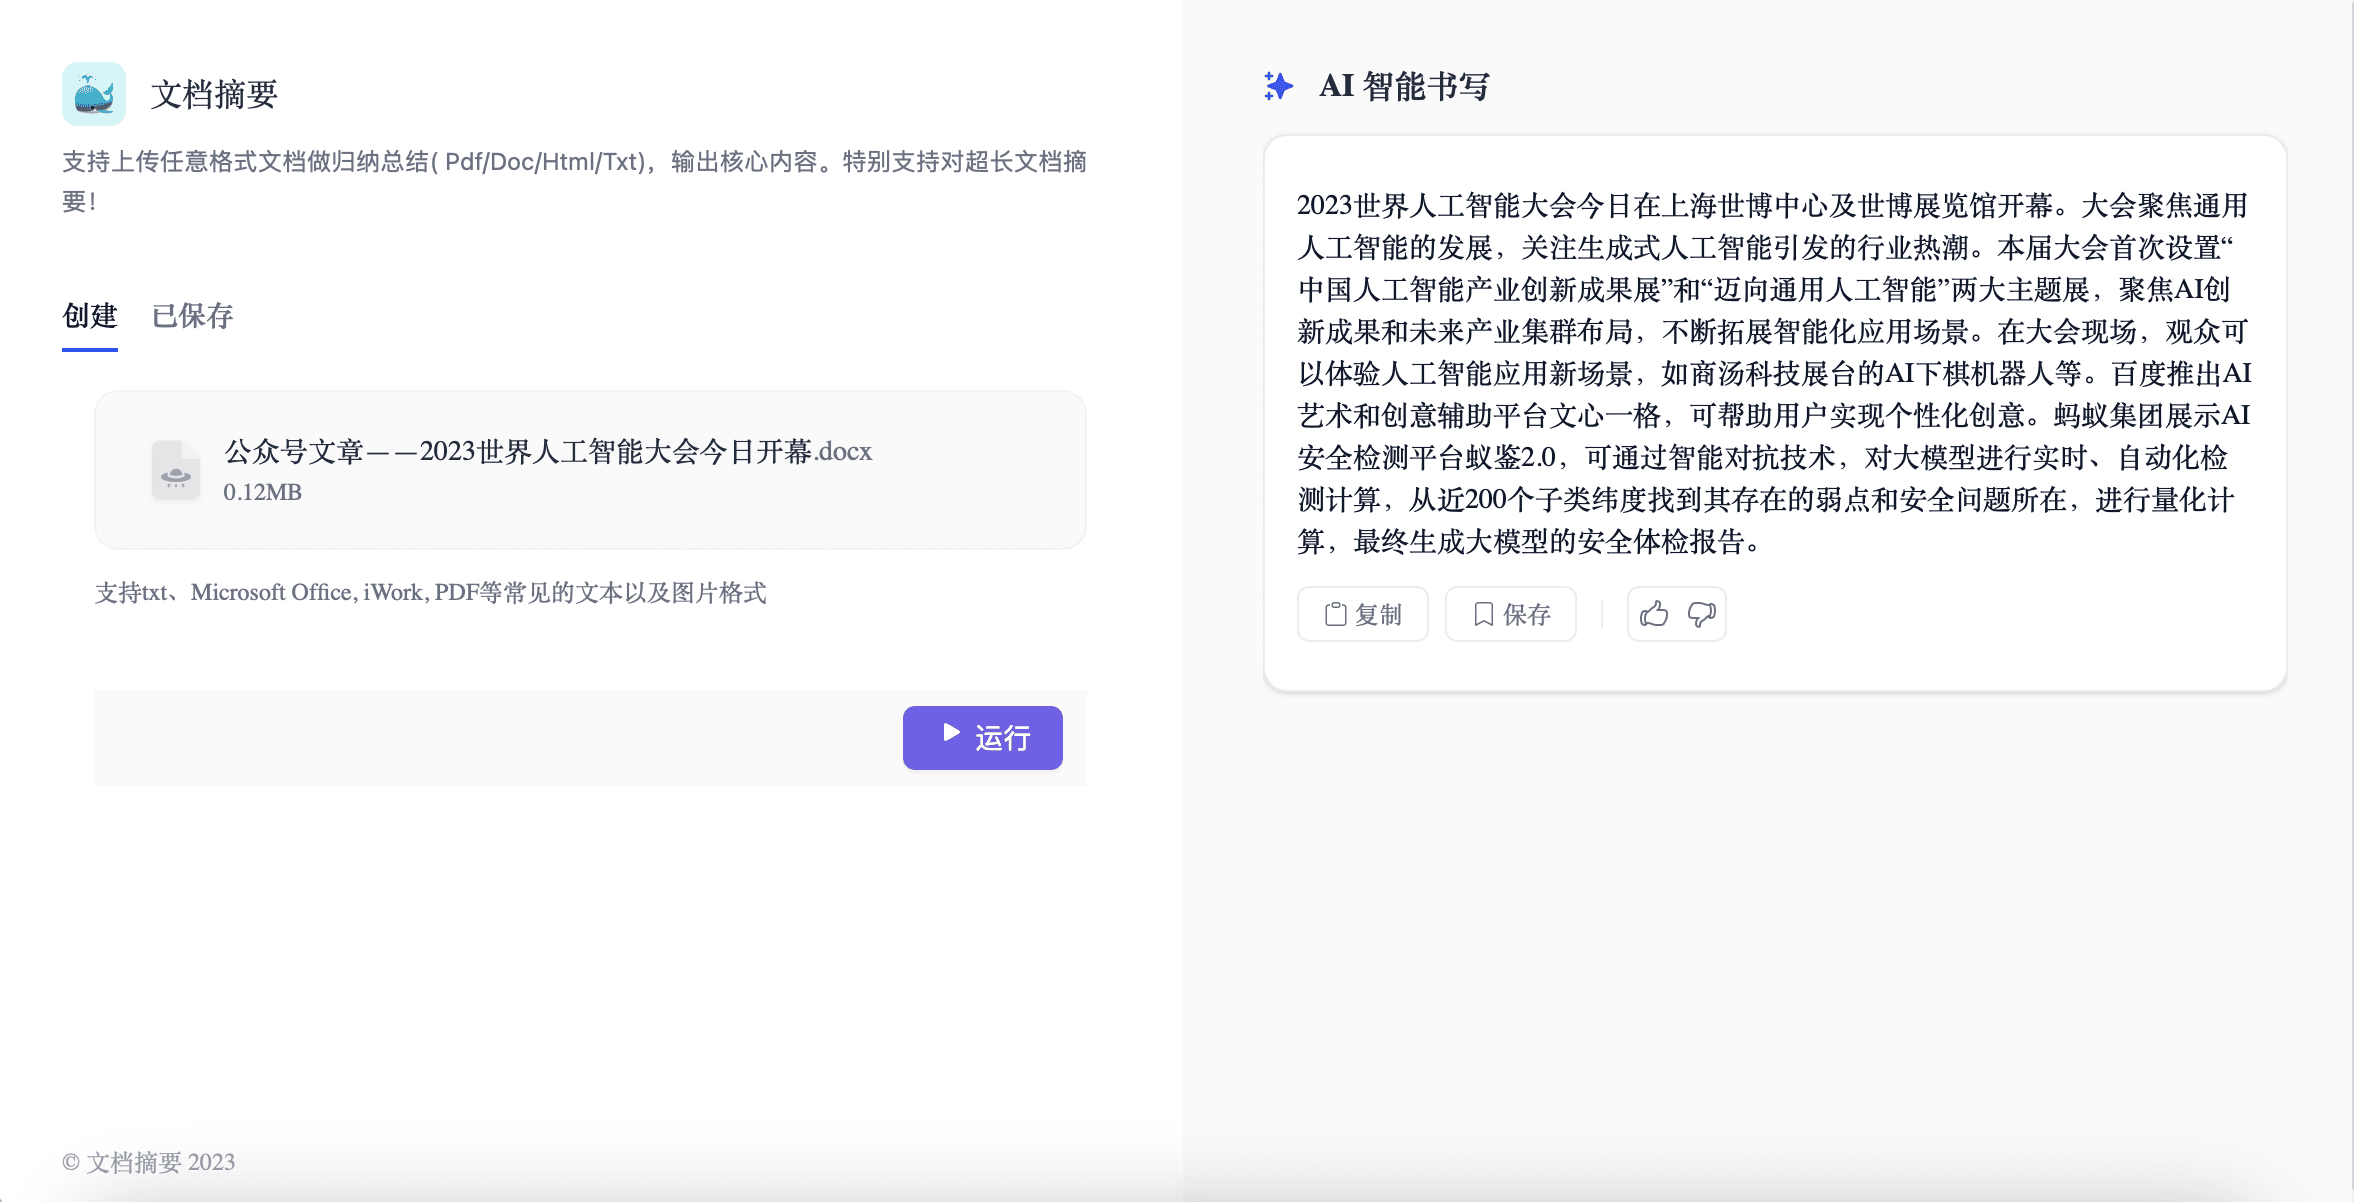2354x1202 pixels.
Task: Open the 已保存 tab
Action: pos(192,316)
